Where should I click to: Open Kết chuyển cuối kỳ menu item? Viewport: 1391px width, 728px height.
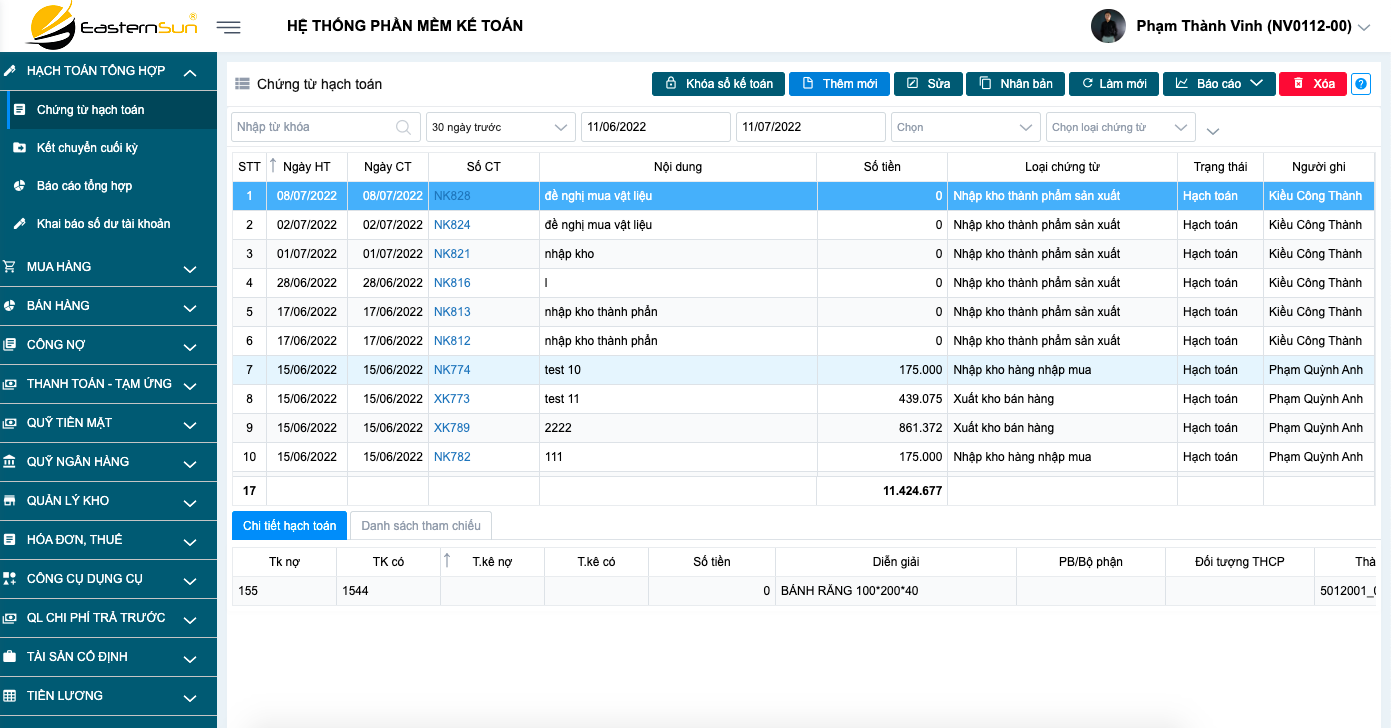coord(87,148)
